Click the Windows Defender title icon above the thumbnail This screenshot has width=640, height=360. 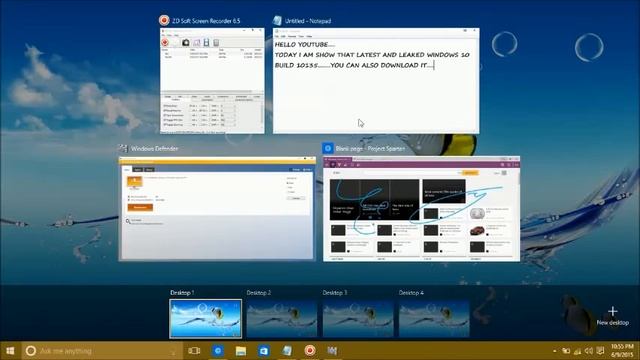(123, 148)
